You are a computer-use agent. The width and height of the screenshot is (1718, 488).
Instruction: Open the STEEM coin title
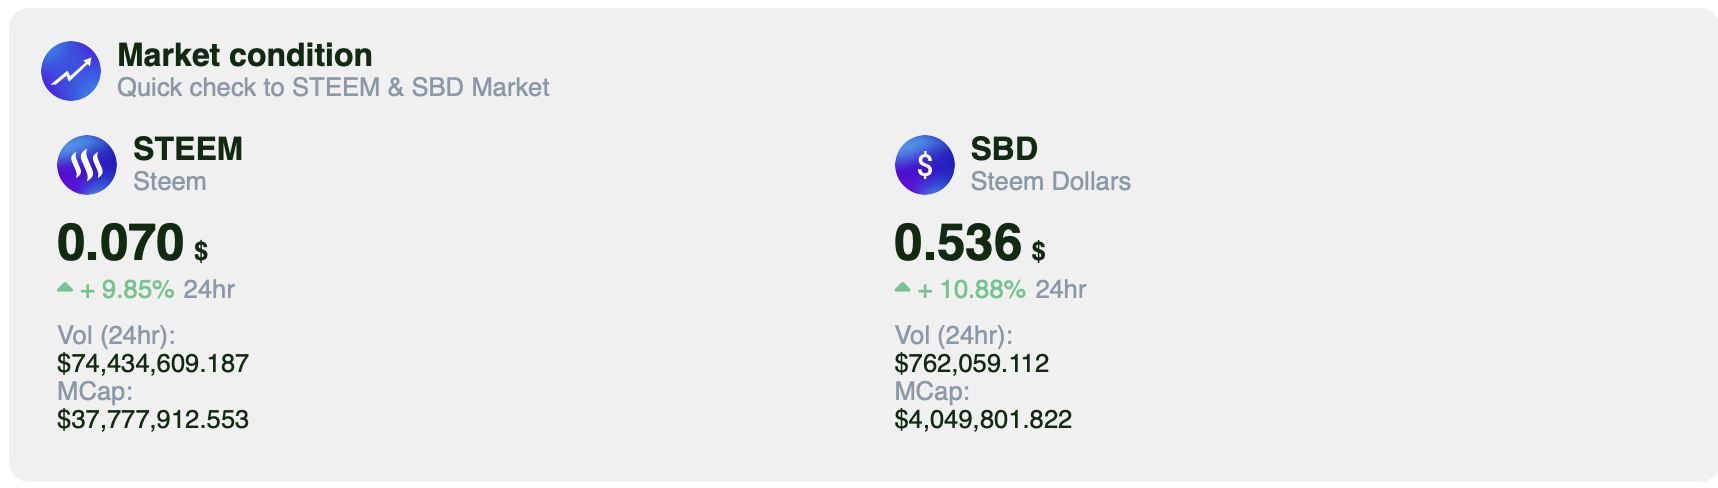pyautogui.click(x=188, y=148)
